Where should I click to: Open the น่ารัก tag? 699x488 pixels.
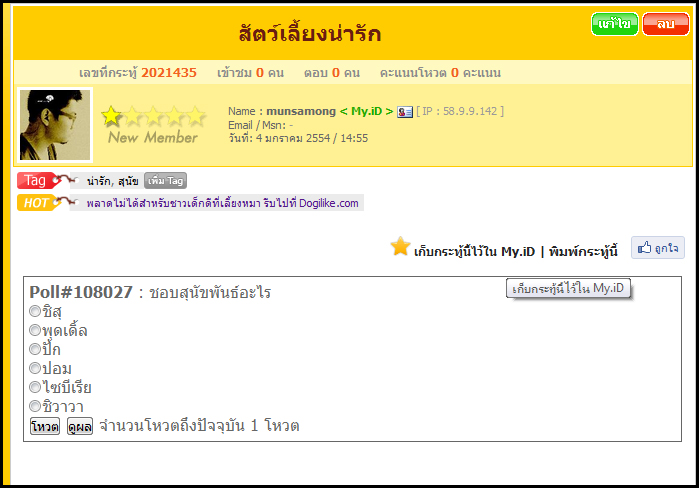[99, 181]
